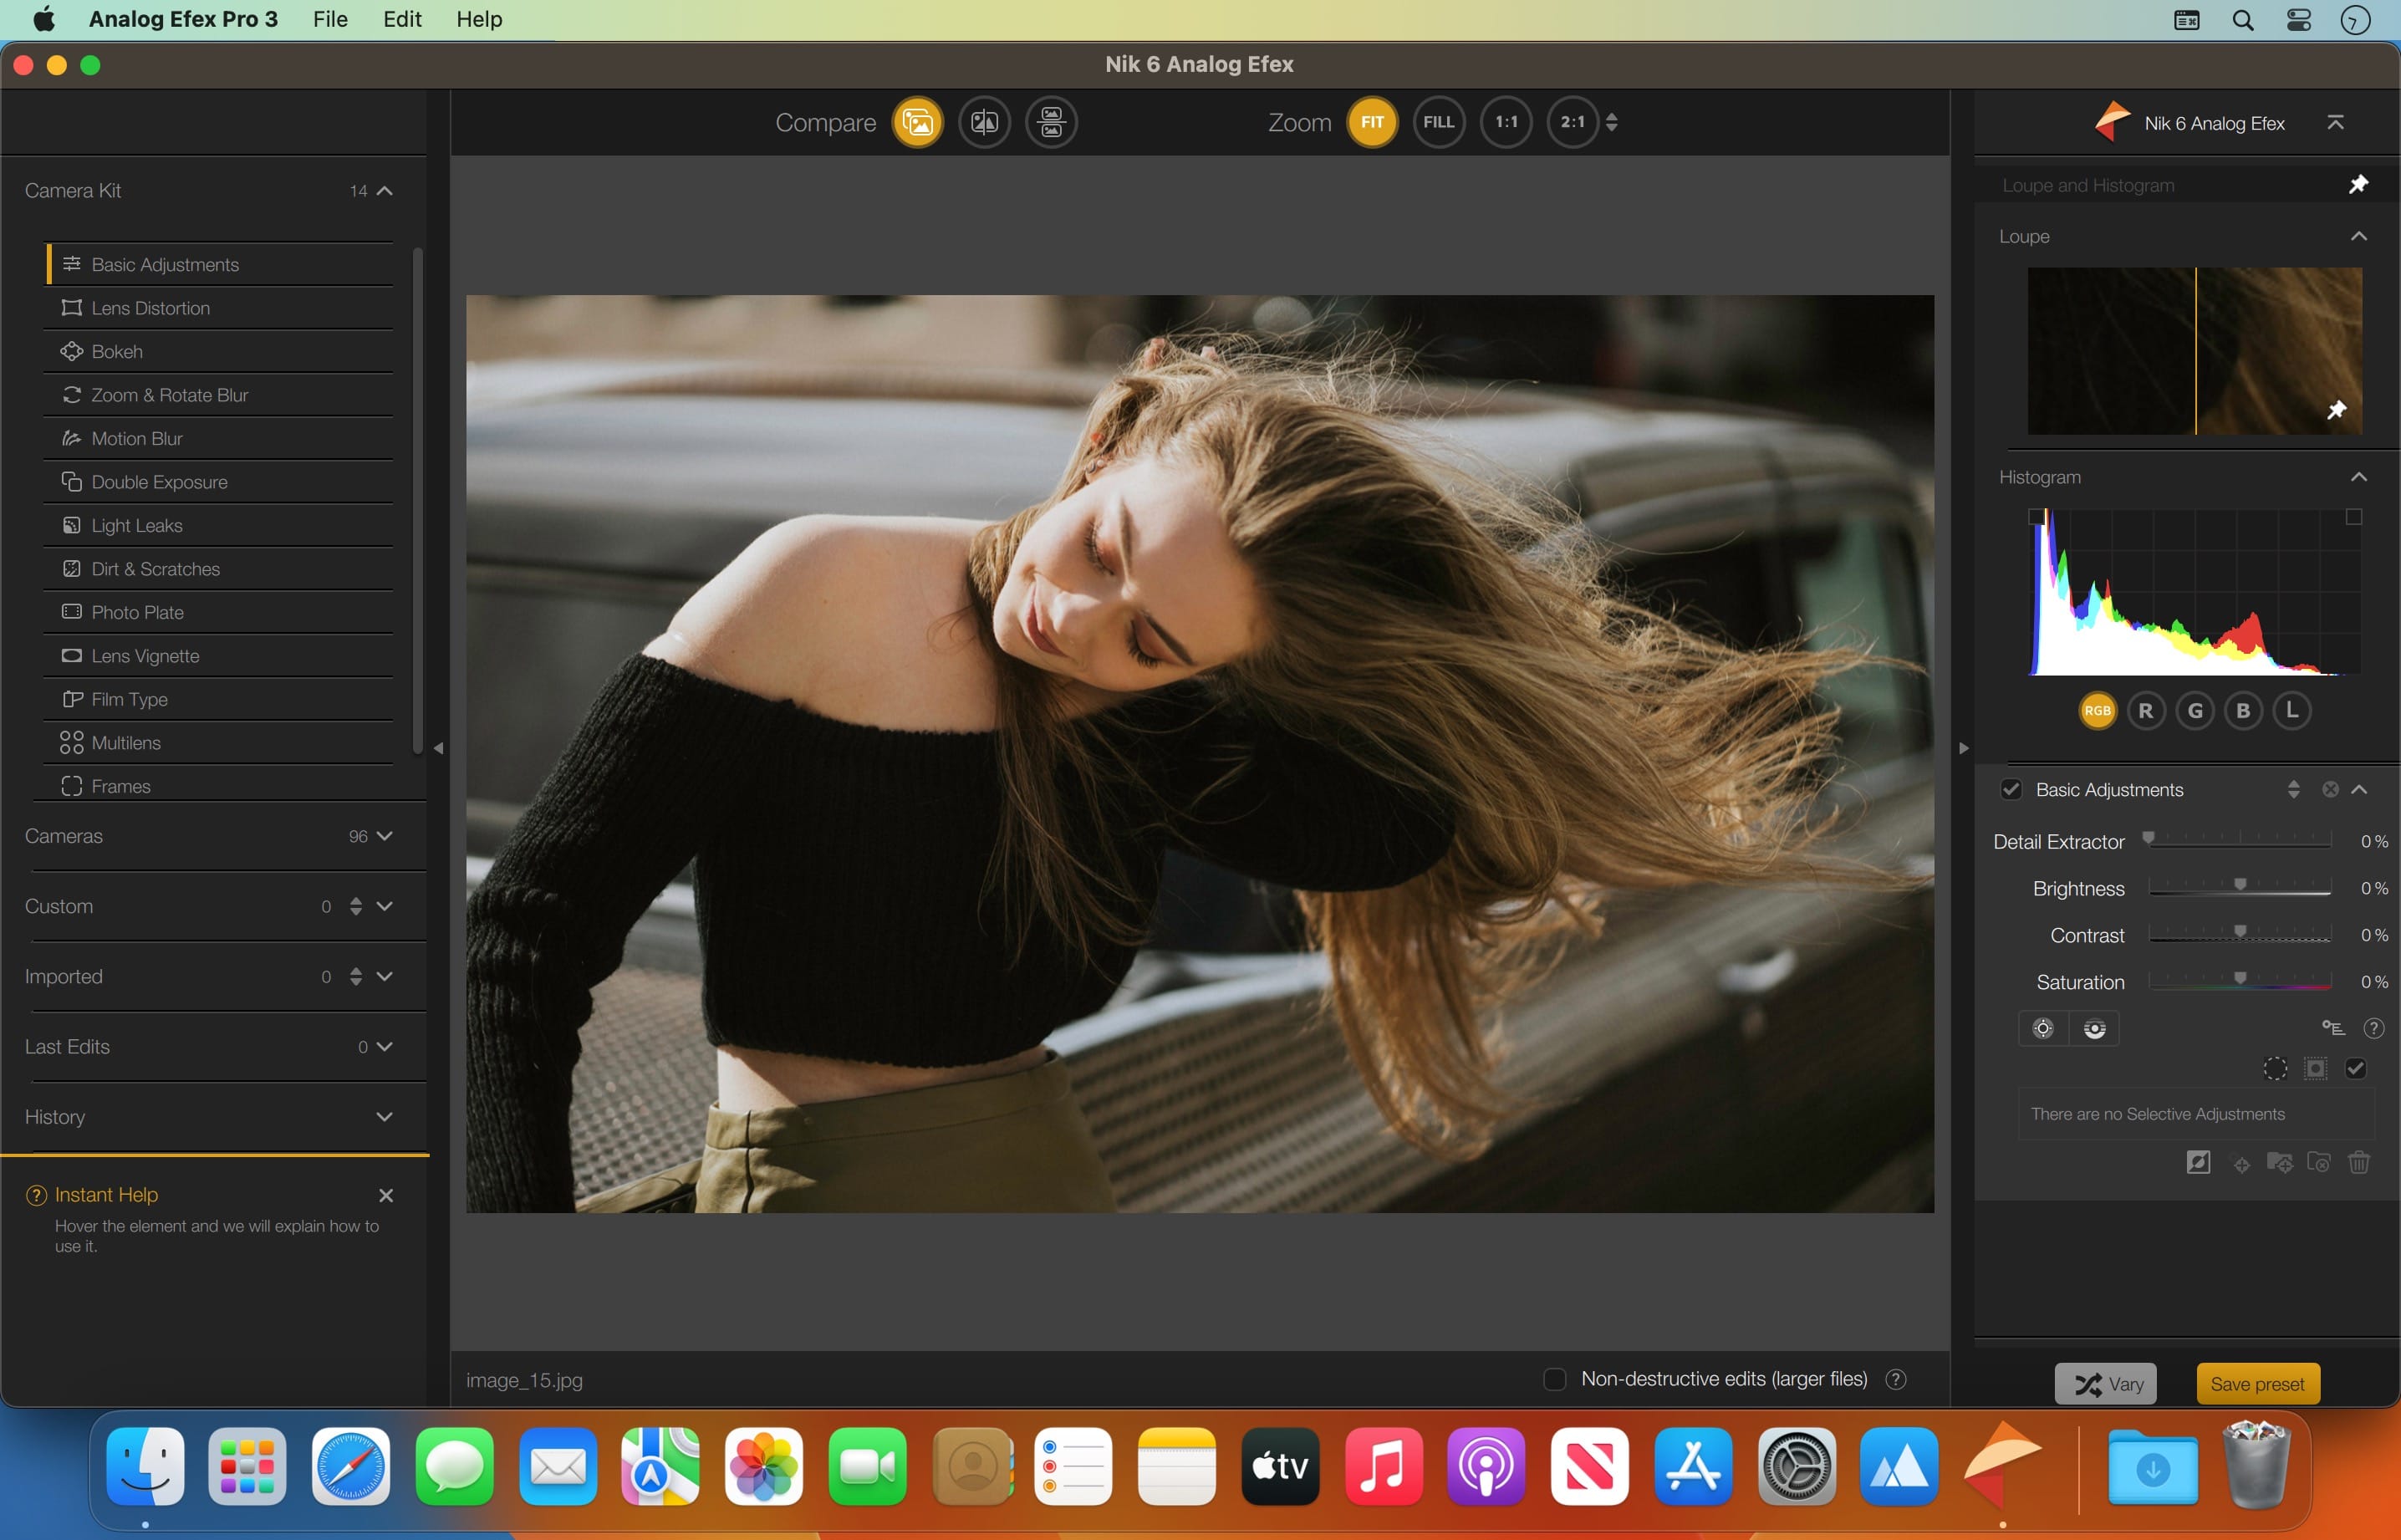Open help for non-destructive edits
2401x1540 pixels.
click(1895, 1379)
